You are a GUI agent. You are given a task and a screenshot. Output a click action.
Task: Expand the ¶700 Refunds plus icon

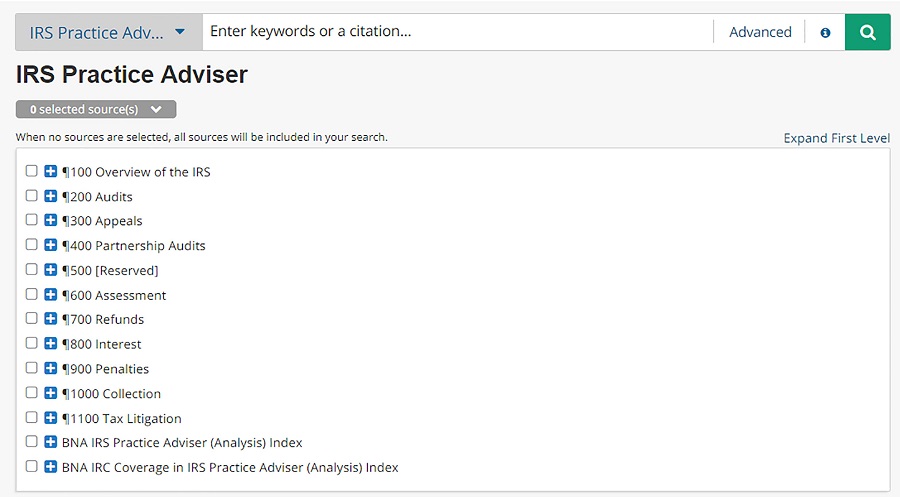pyautogui.click(x=51, y=319)
